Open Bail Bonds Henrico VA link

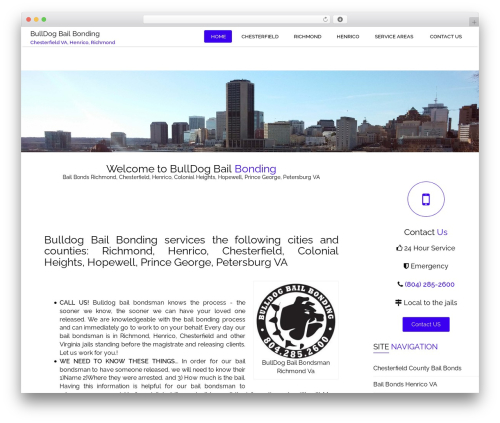(x=405, y=384)
